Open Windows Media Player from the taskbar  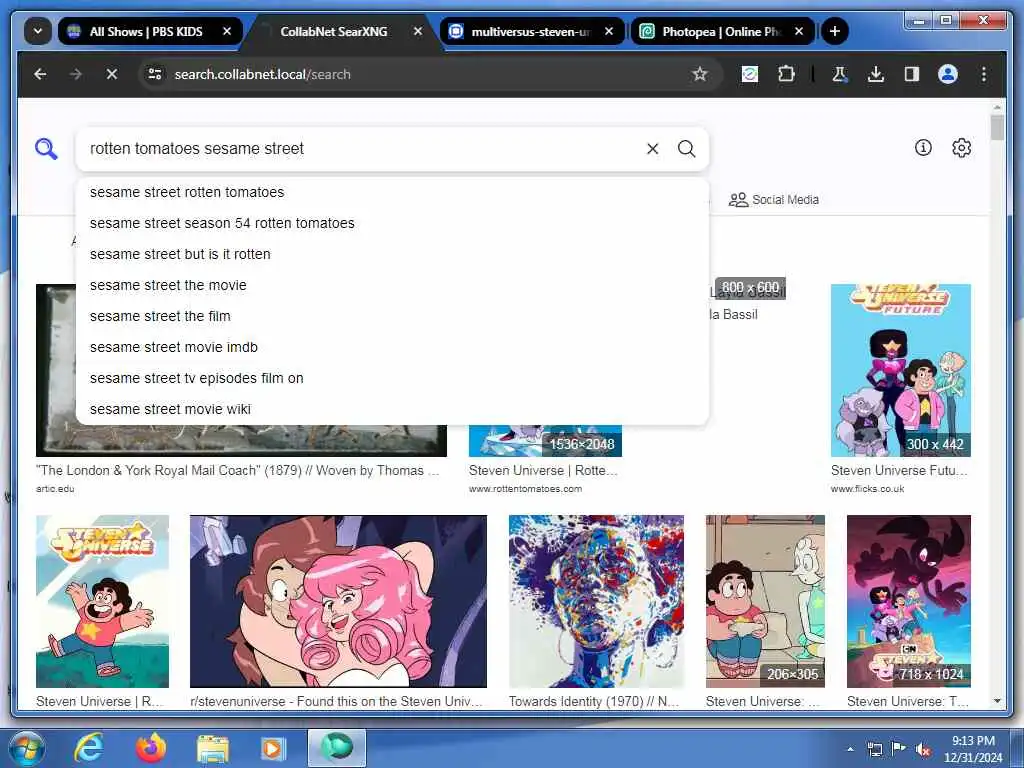click(x=273, y=748)
